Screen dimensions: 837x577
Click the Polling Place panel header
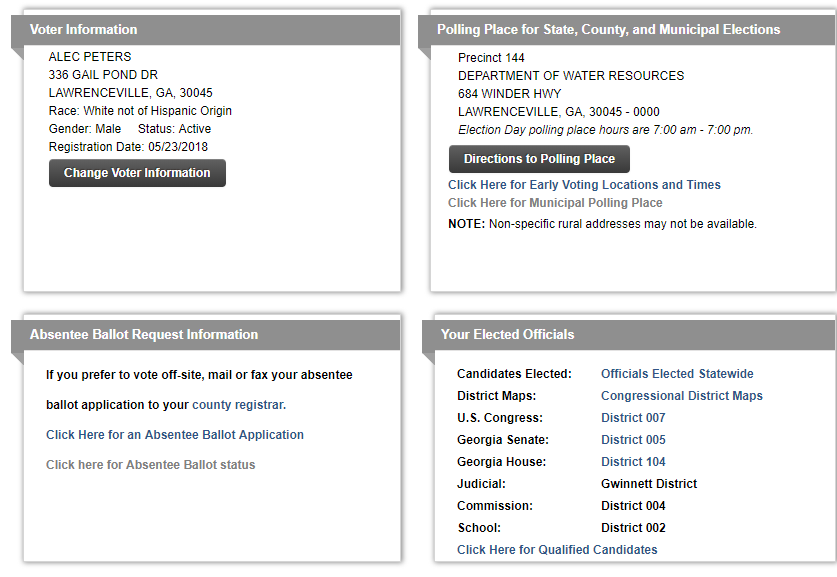(x=627, y=30)
